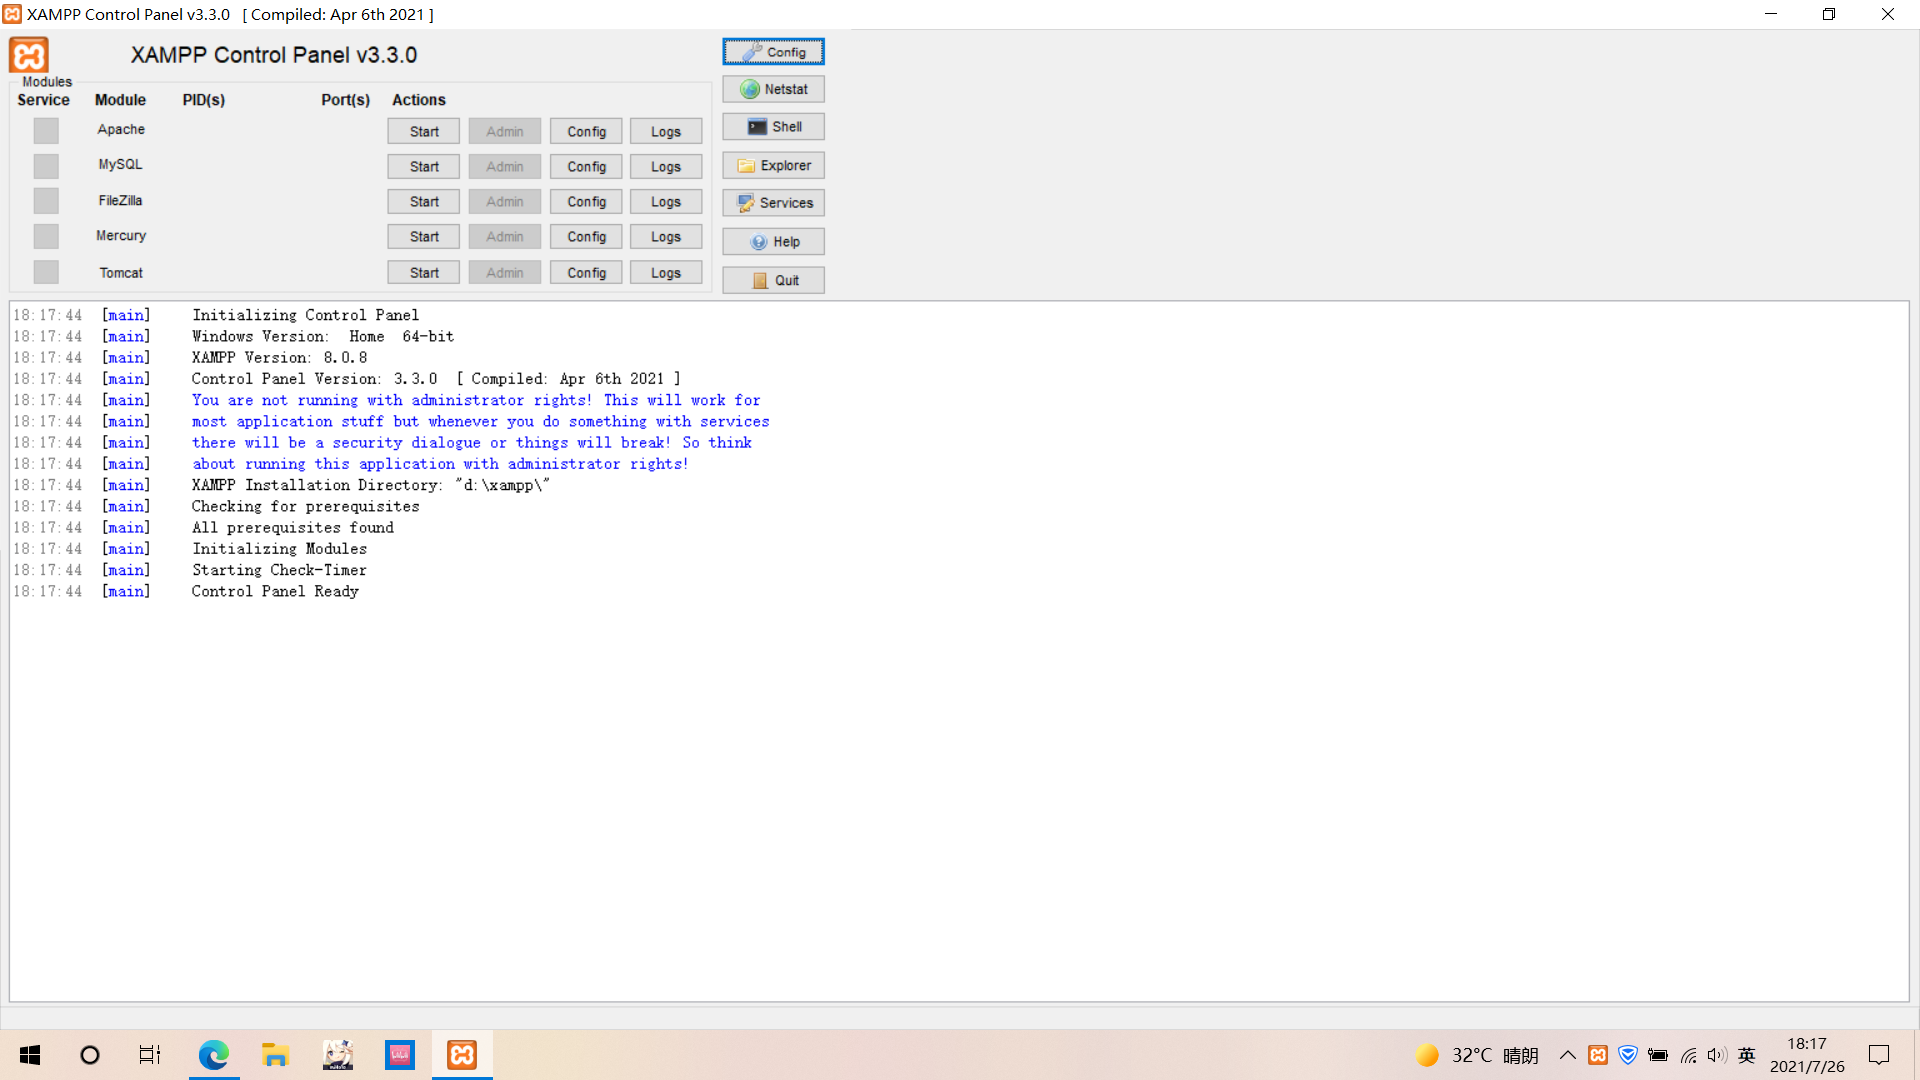Quit XAMPP with the door icon
The image size is (1920, 1080).
pyautogui.click(x=773, y=280)
